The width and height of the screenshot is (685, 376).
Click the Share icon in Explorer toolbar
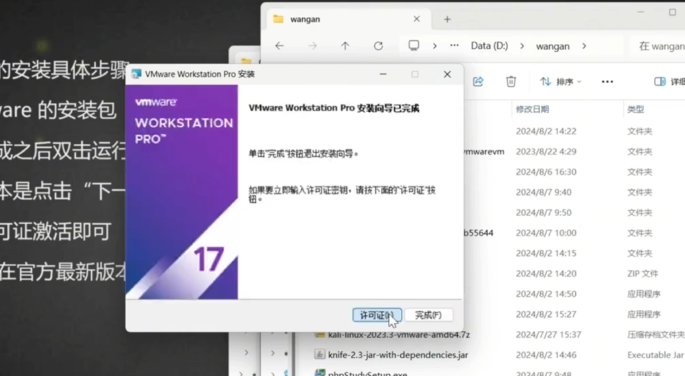(x=478, y=82)
